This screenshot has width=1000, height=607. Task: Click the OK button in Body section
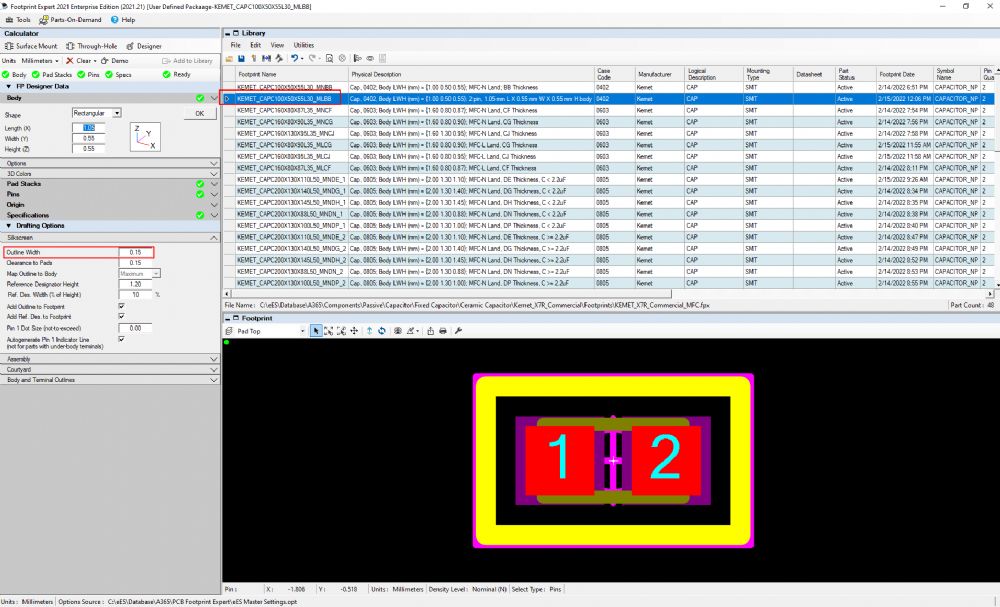200,113
